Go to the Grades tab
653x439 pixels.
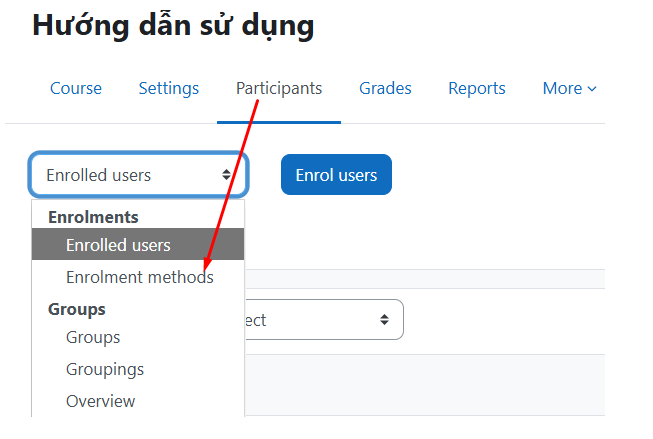click(385, 88)
